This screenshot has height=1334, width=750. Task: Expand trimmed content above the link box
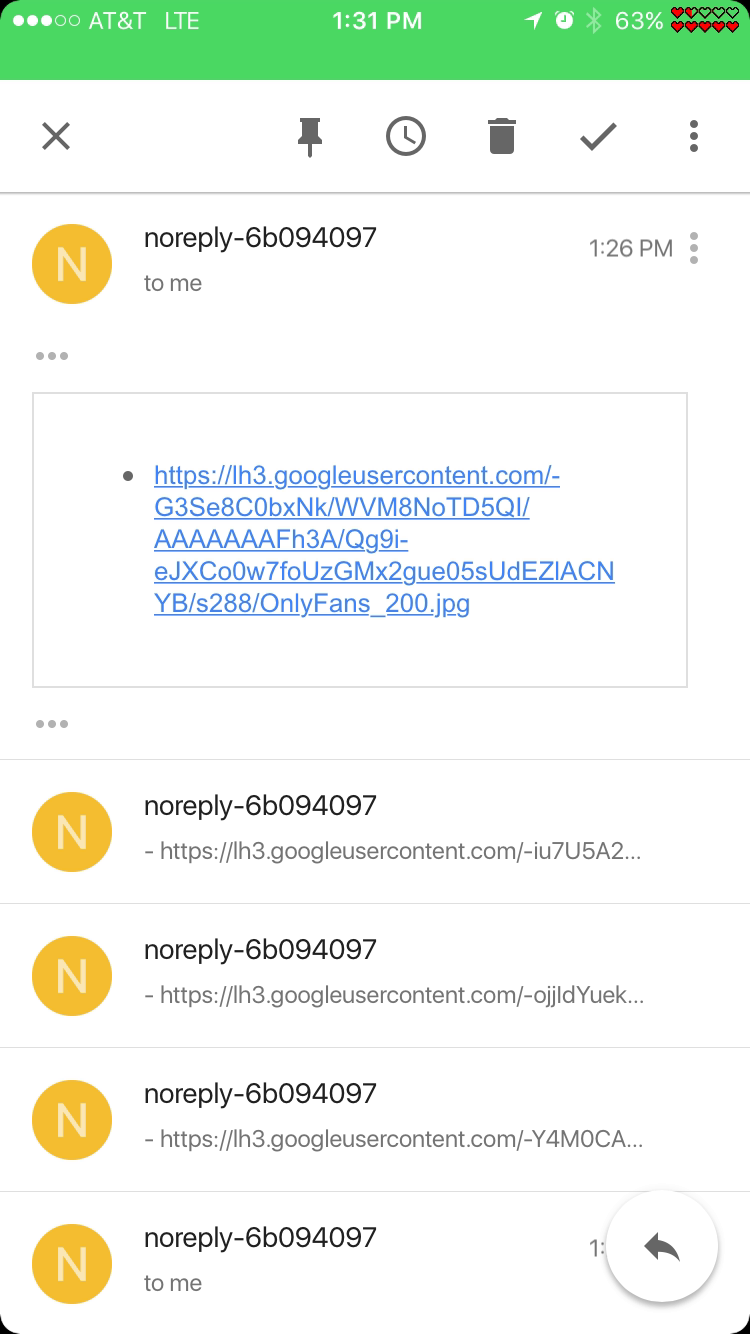[51, 356]
